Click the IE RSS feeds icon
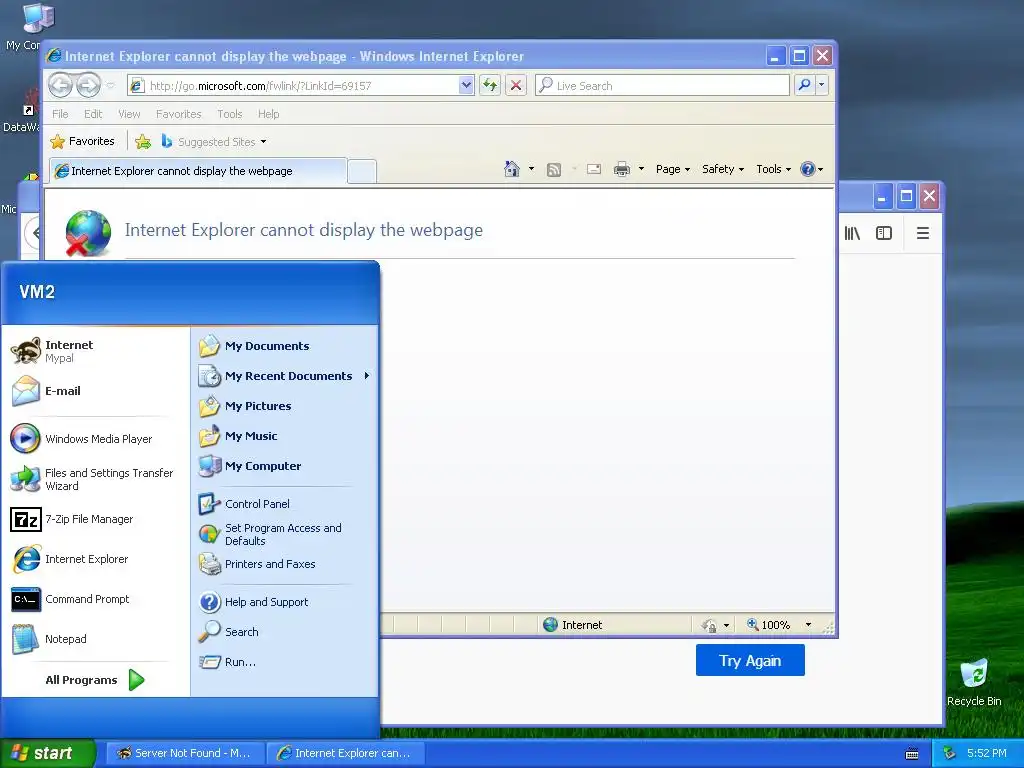Viewport: 1024px width, 768px height. (554, 170)
